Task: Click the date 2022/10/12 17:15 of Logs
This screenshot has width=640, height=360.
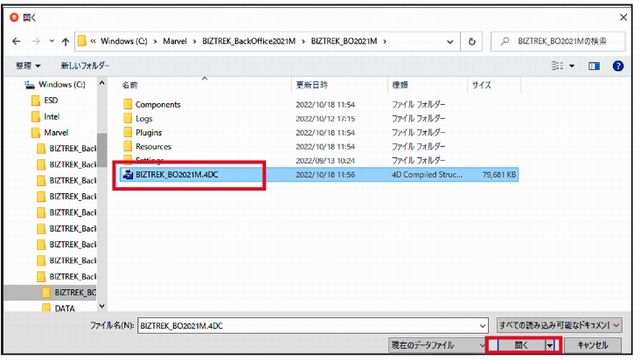Action: 325,119
